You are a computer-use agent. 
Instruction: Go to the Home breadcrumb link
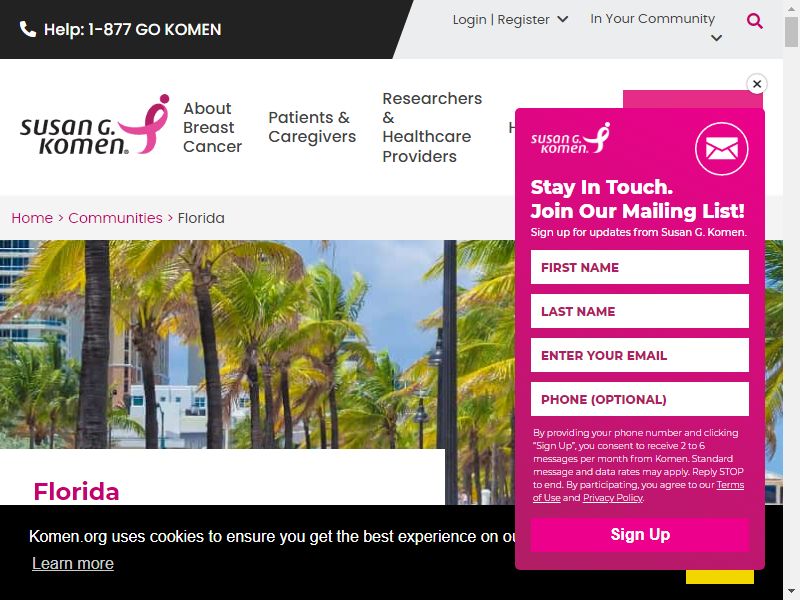(x=32, y=218)
